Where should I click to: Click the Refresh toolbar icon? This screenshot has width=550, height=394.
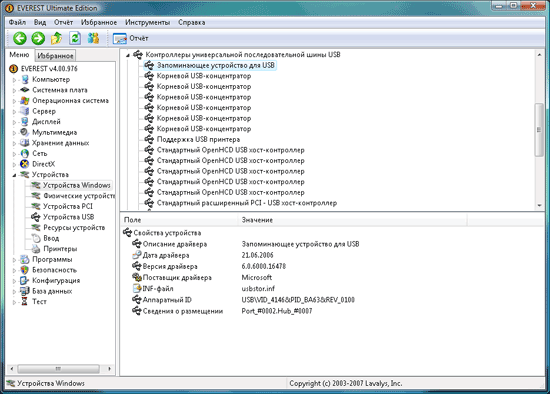tap(75, 38)
